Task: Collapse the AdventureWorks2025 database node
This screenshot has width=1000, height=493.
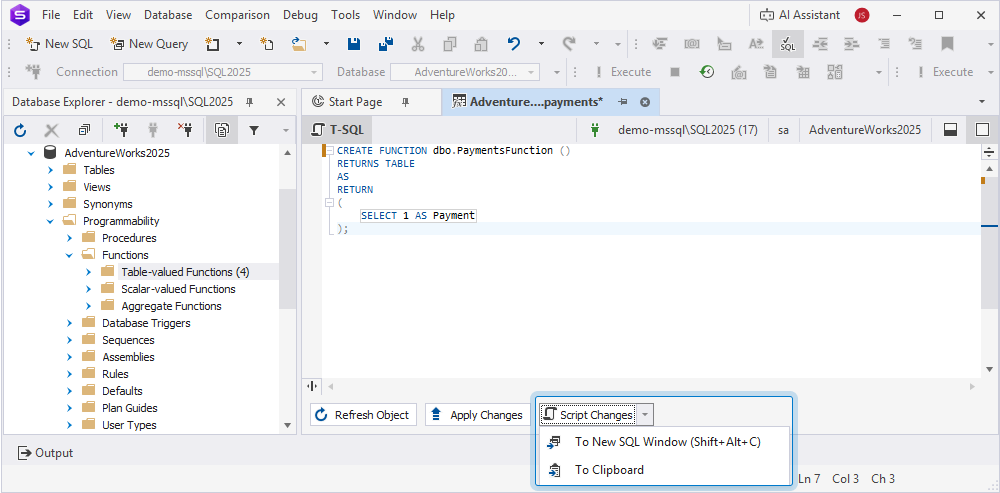Action: click(31, 153)
